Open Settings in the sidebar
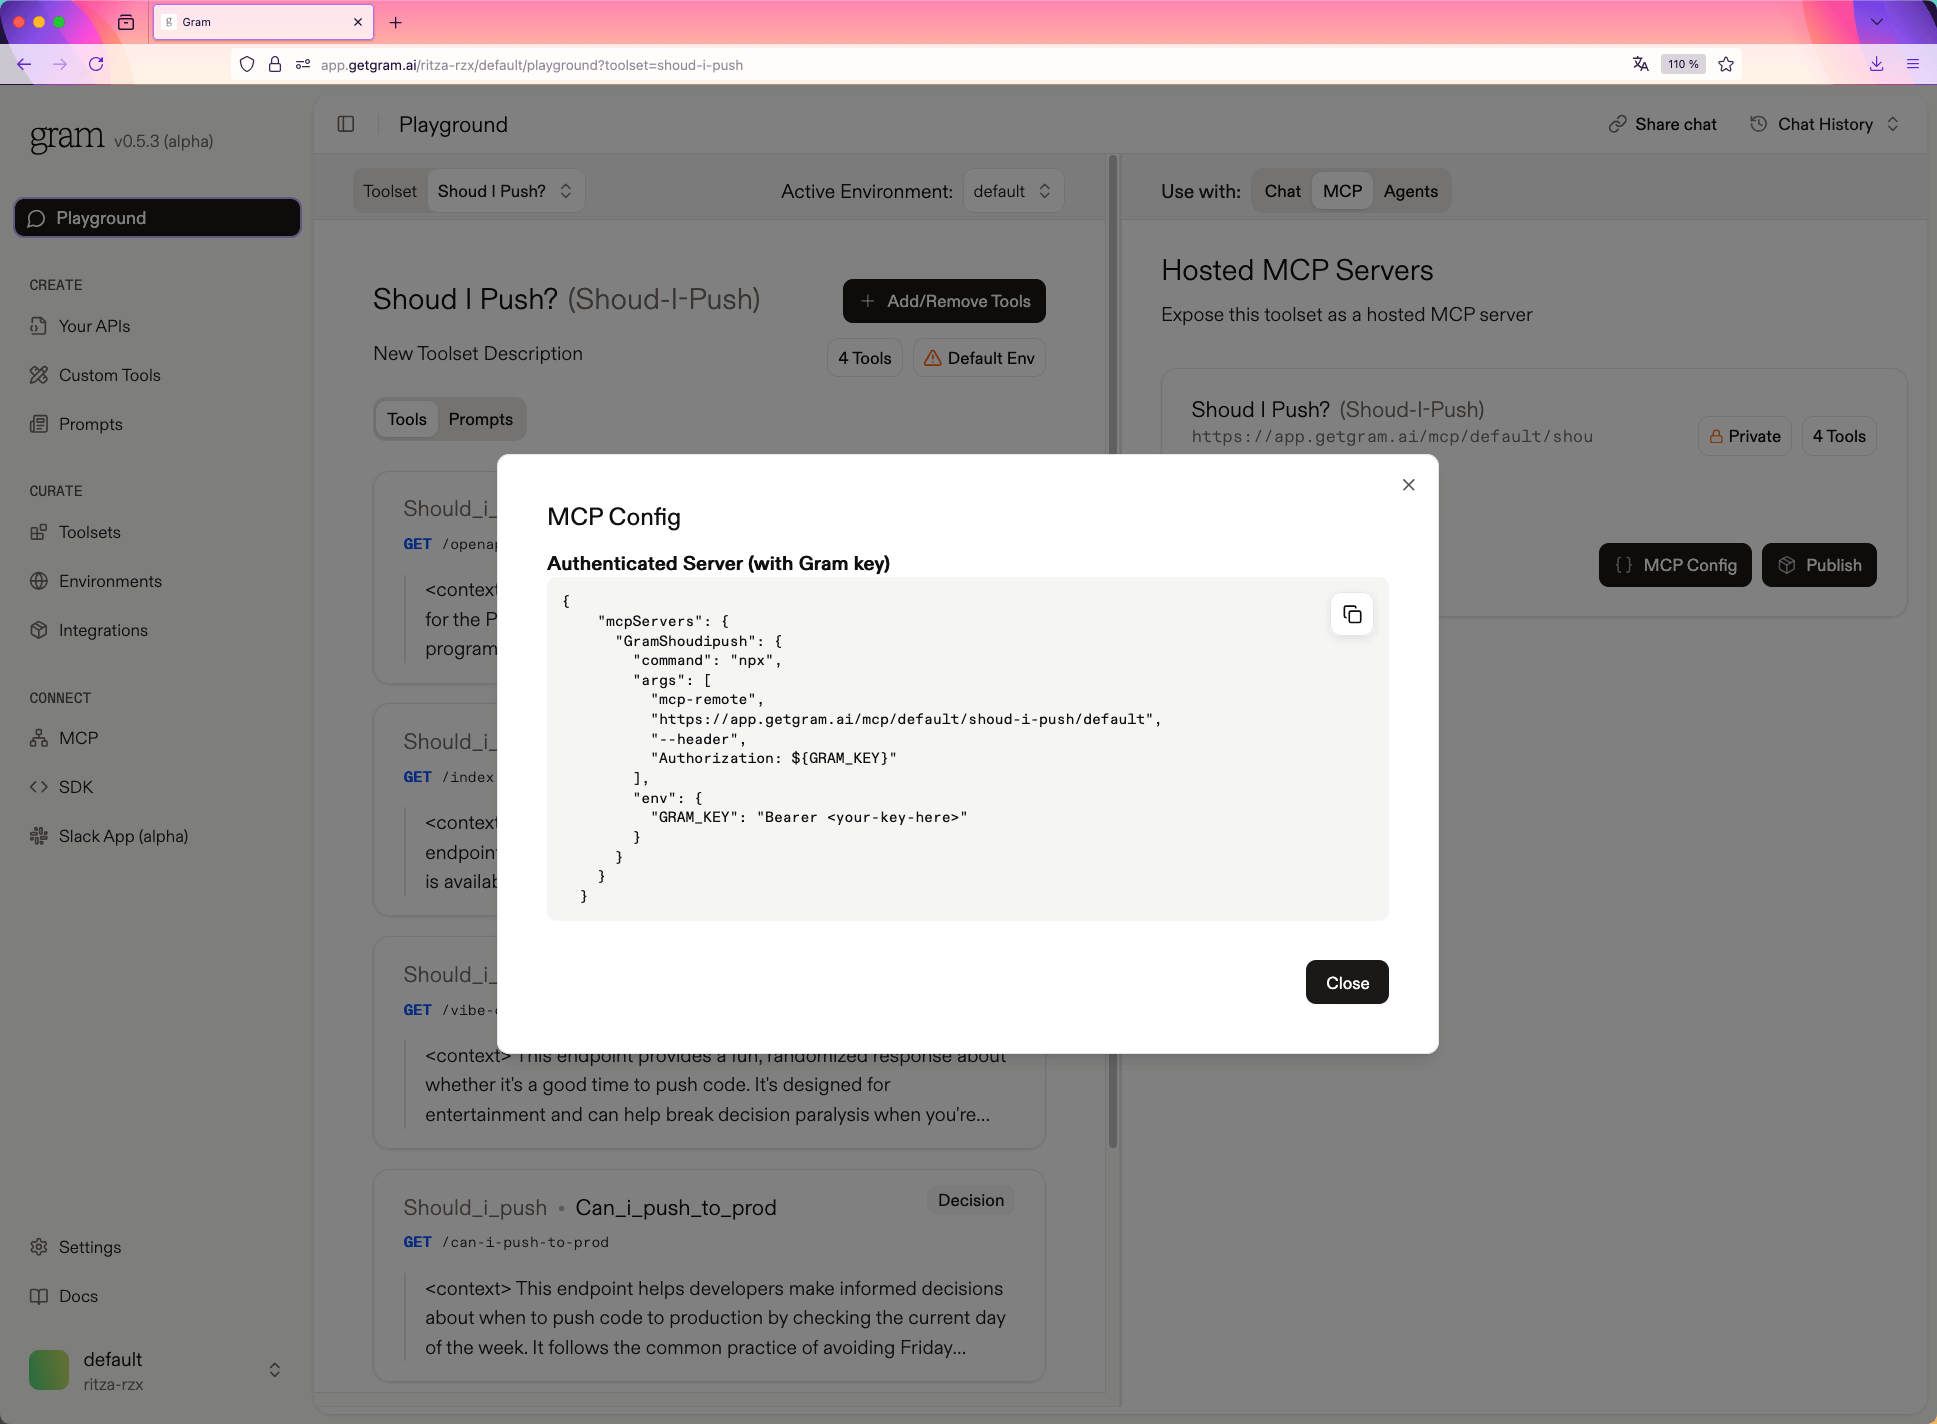Image resolution: width=1937 pixels, height=1424 pixels. [x=75, y=1247]
